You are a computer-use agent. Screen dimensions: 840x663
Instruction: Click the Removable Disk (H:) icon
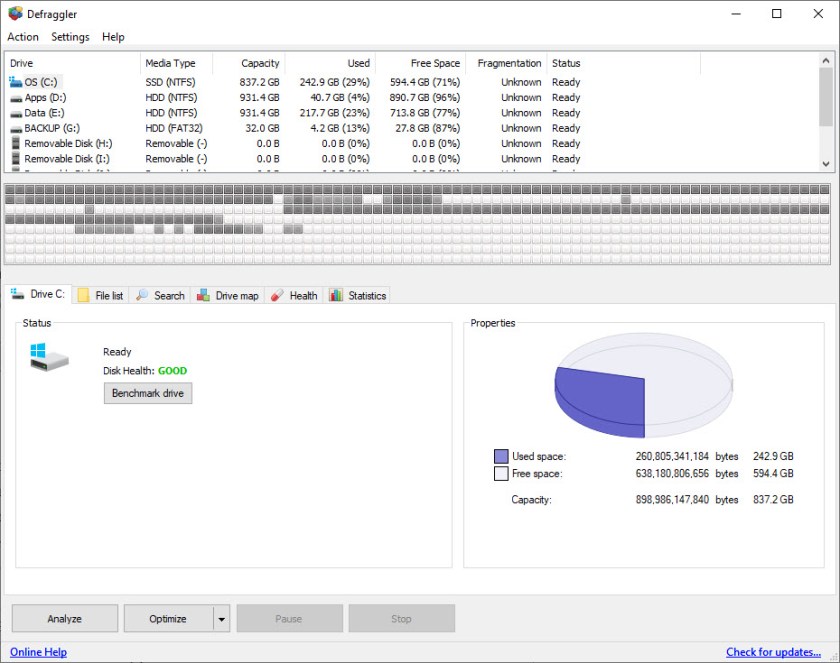15,143
